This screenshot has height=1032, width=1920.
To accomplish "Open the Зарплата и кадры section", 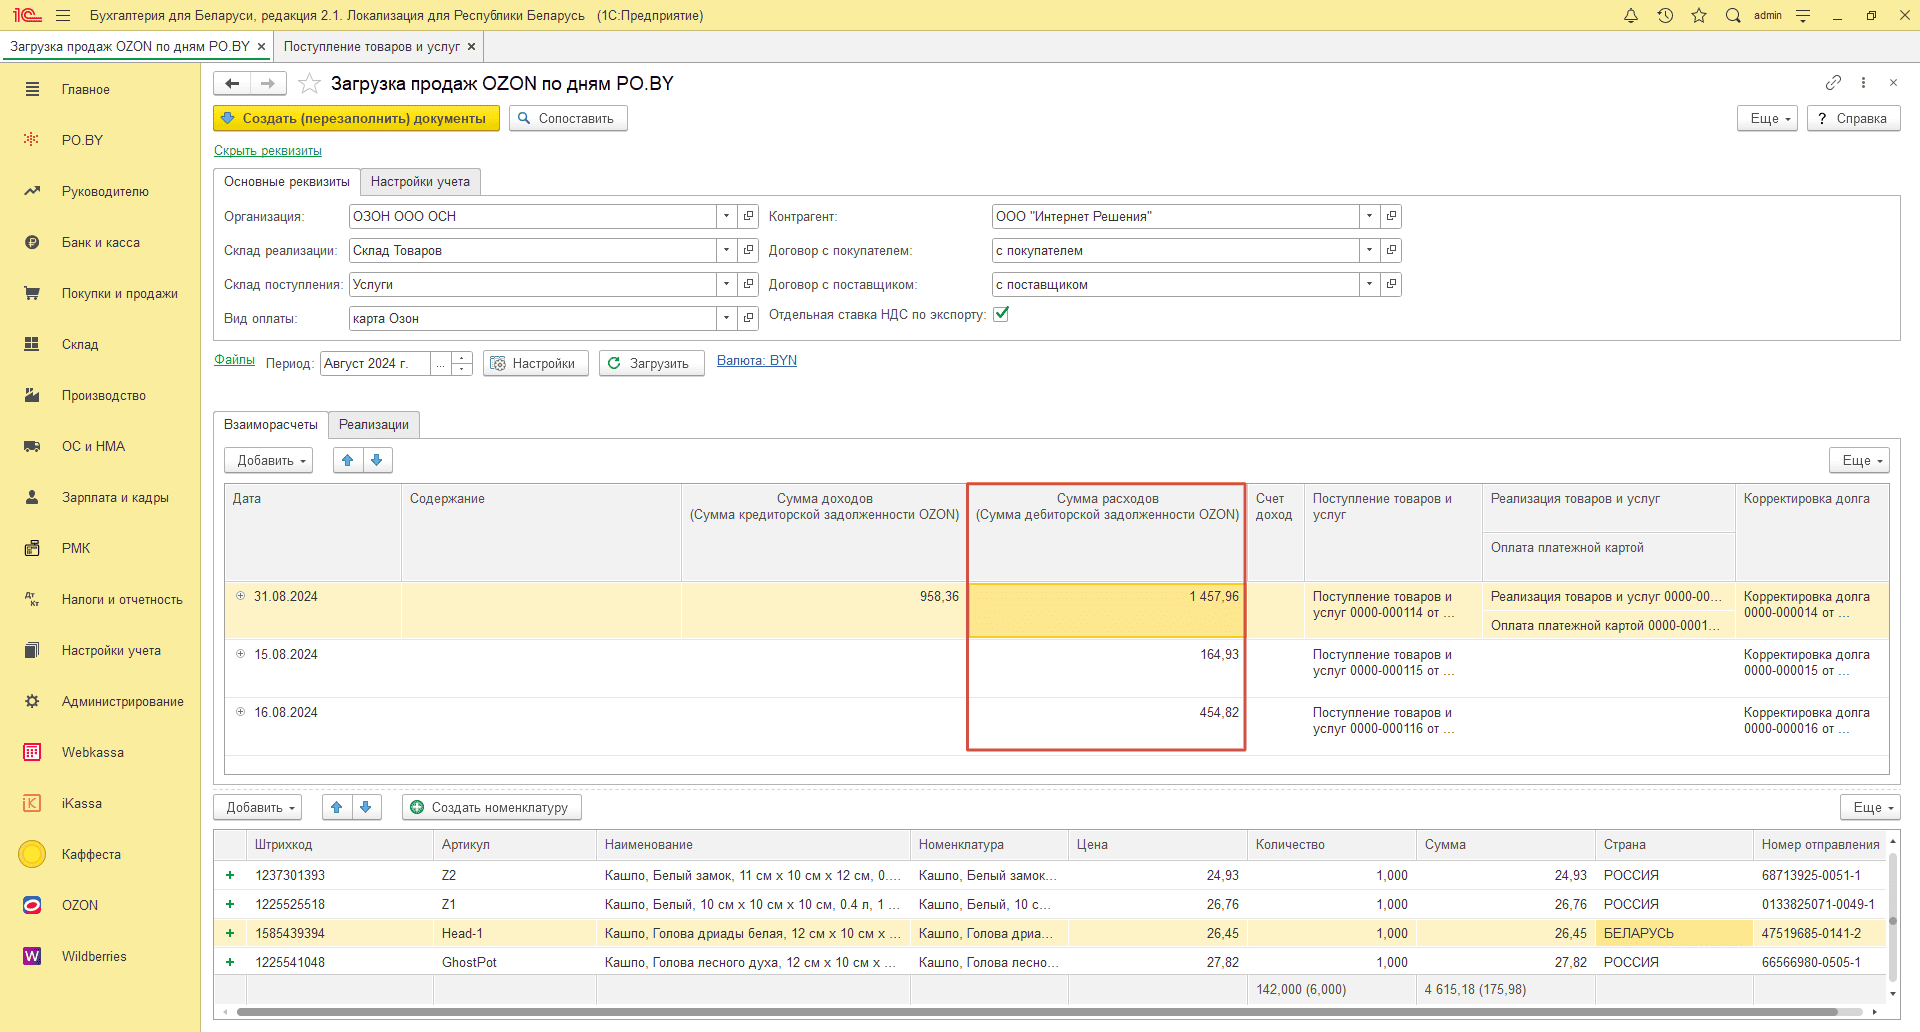I will pos(100,497).
